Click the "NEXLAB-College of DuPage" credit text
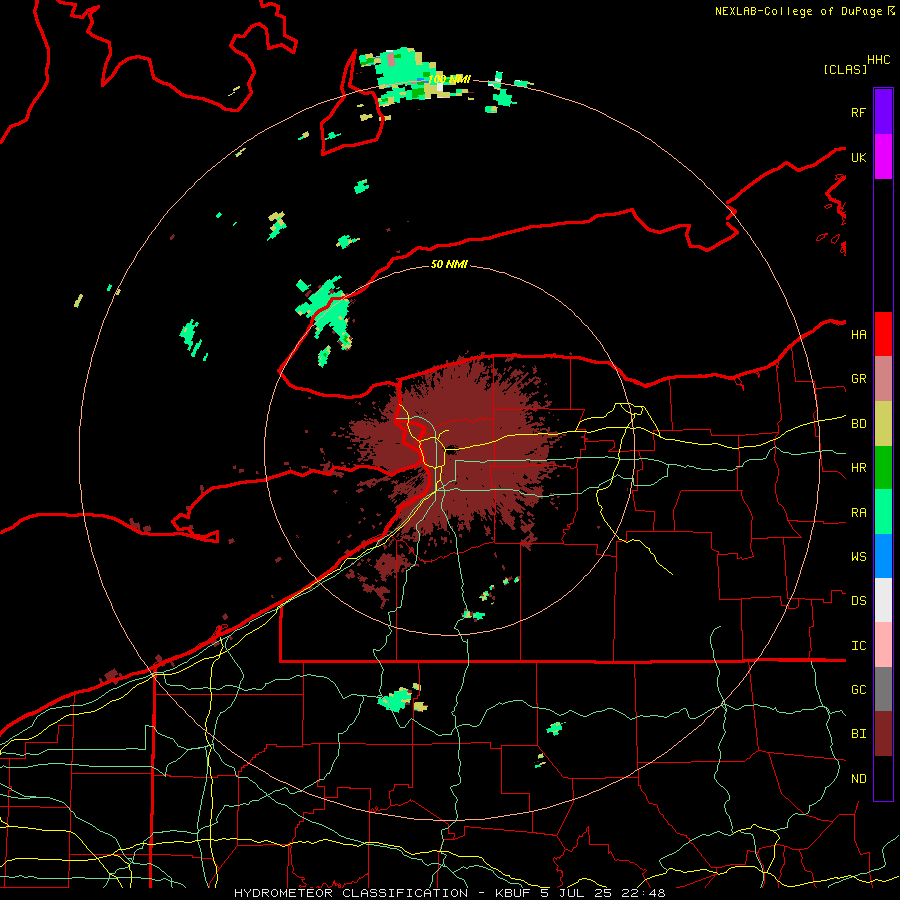This screenshot has height=900, width=900. click(x=798, y=11)
